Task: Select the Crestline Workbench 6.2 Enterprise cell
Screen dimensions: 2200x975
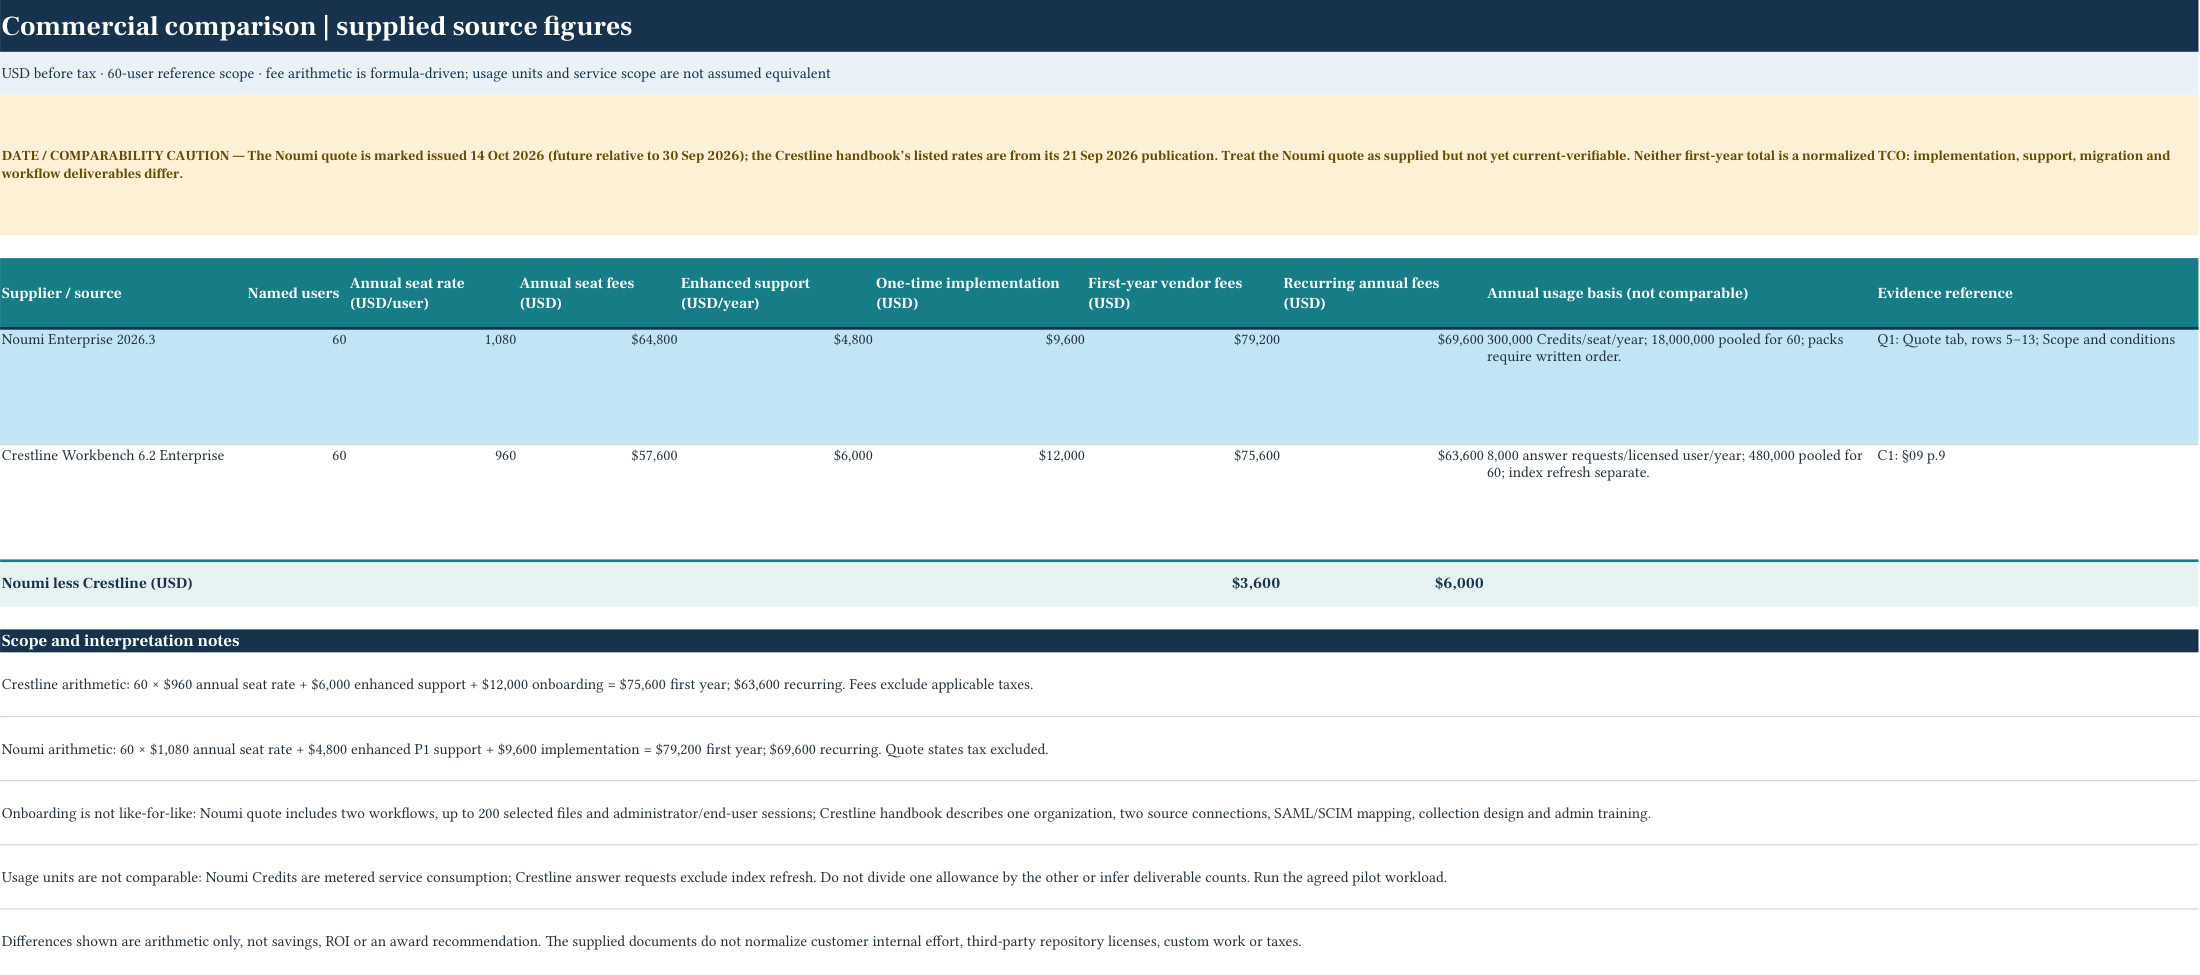Action: tap(123, 502)
